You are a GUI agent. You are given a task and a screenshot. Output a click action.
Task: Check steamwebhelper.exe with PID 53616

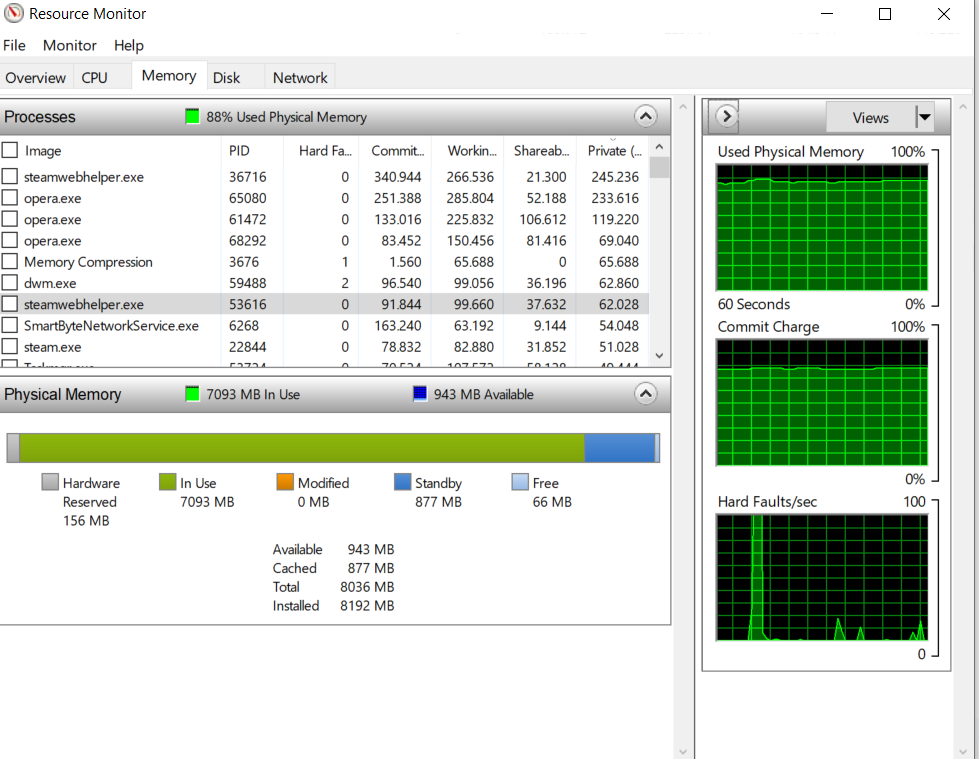(9, 304)
